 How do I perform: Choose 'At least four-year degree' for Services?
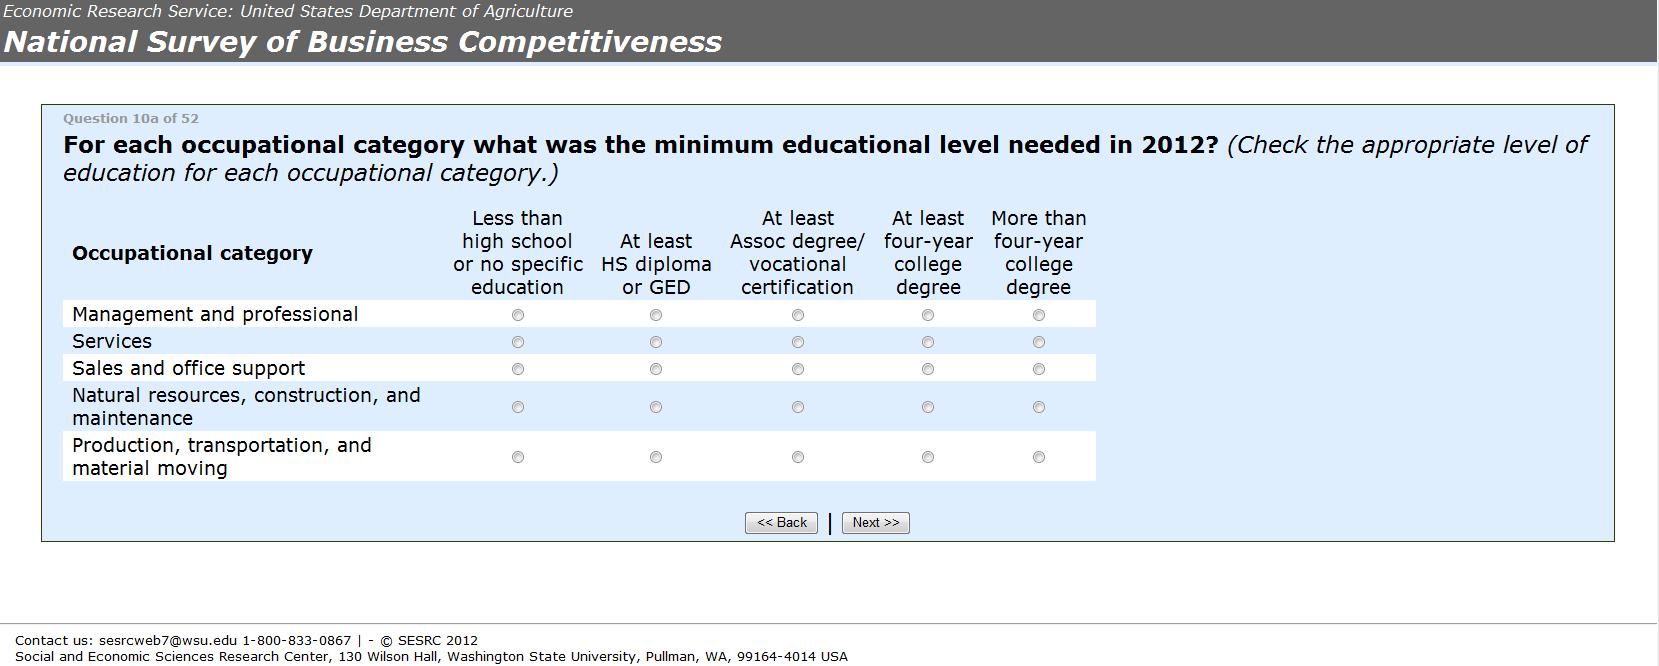928,342
